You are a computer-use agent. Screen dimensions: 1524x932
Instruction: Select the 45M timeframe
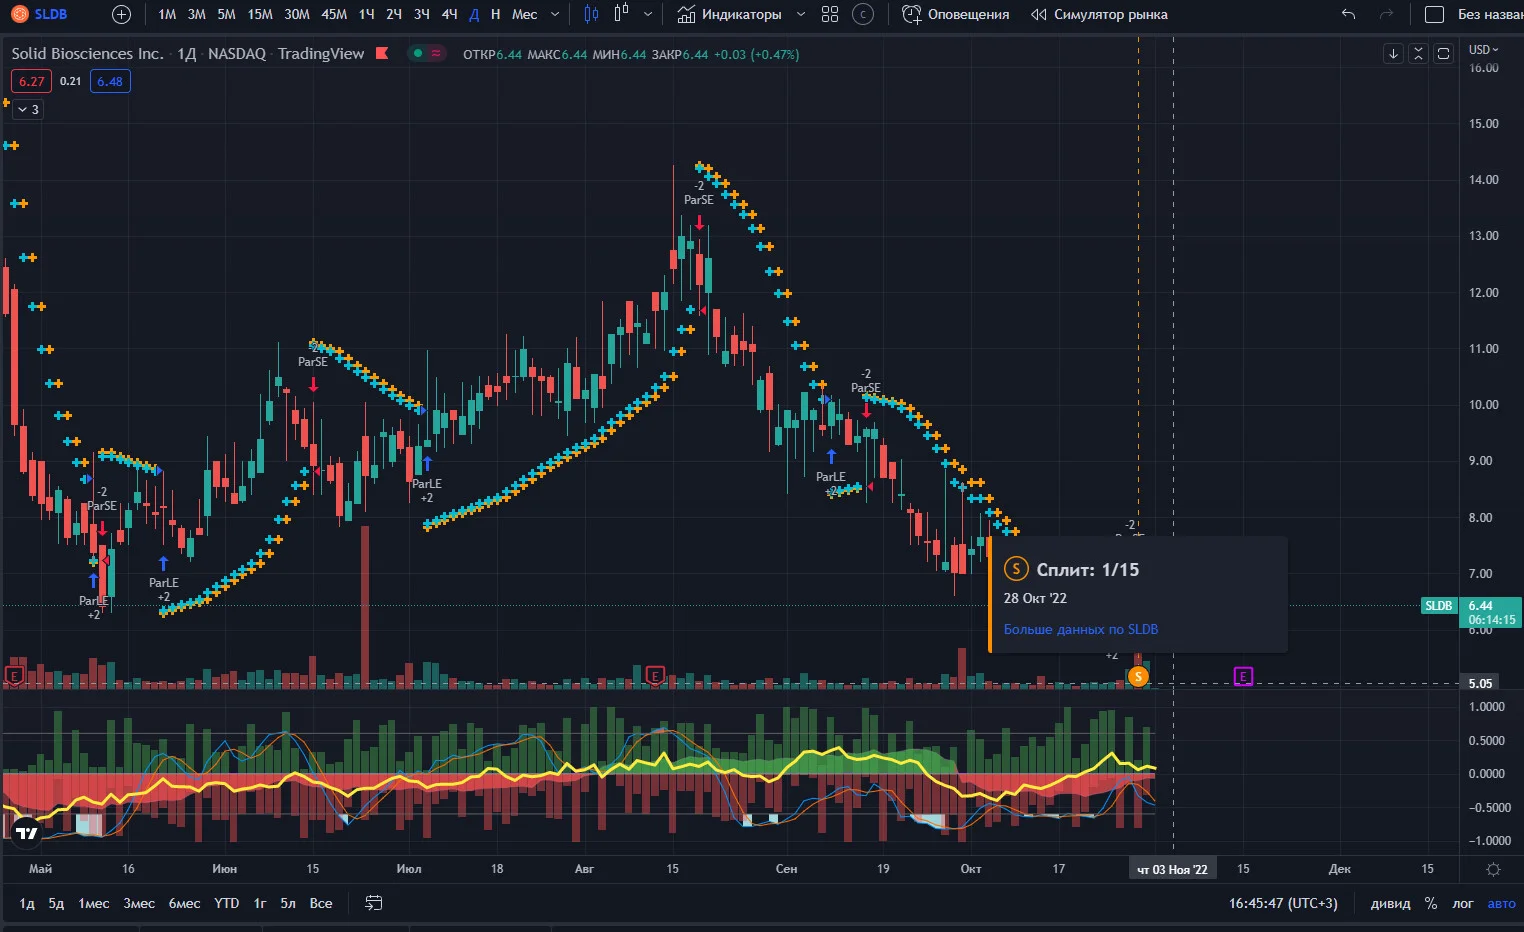coord(334,14)
